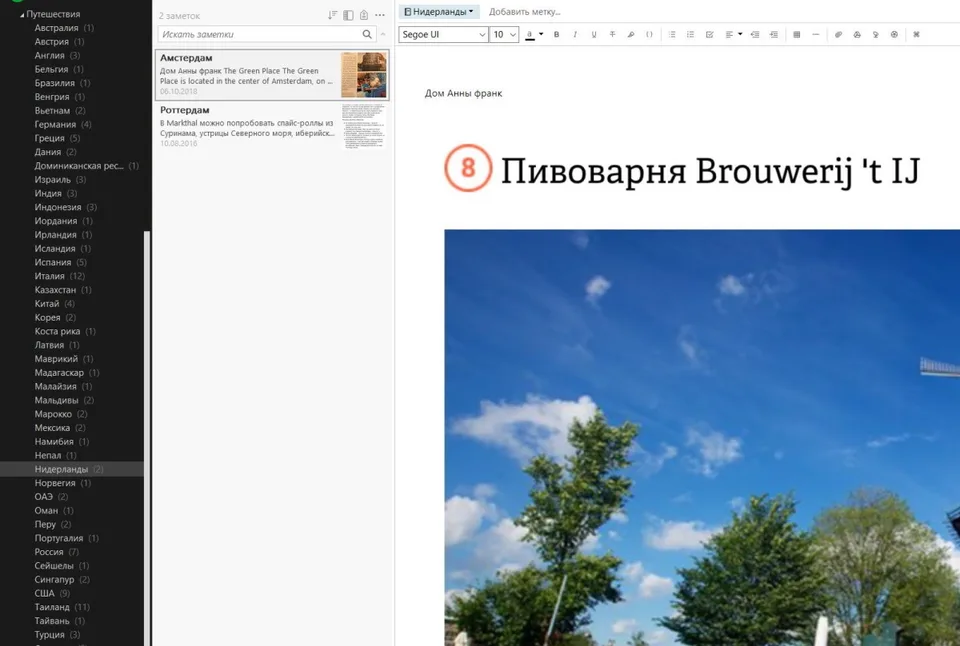Select the США notebook

(52, 593)
